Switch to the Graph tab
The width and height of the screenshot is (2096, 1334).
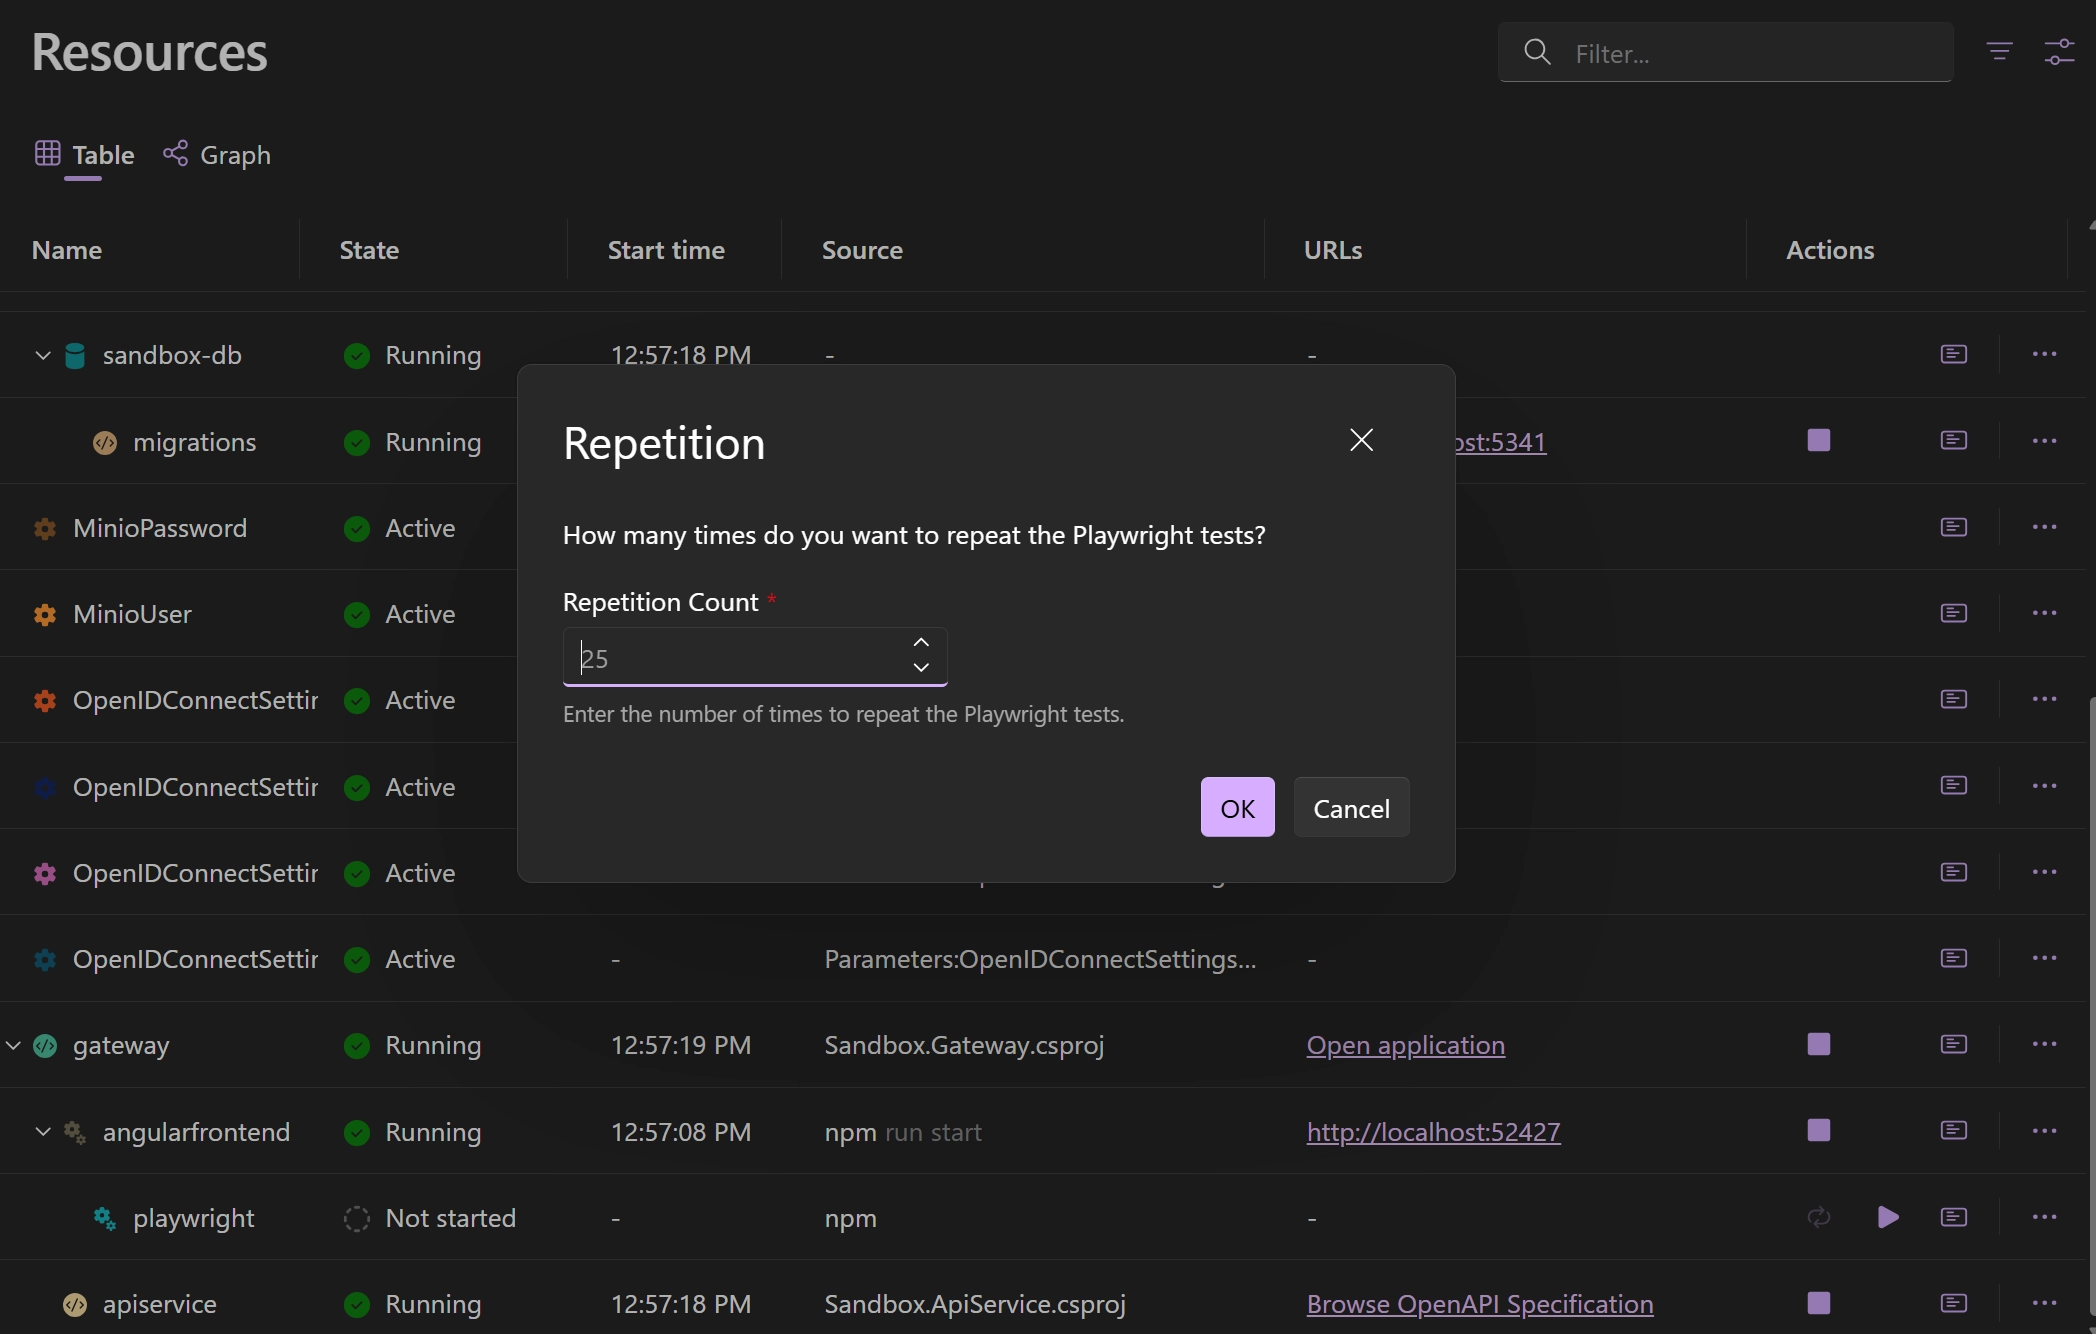[217, 155]
